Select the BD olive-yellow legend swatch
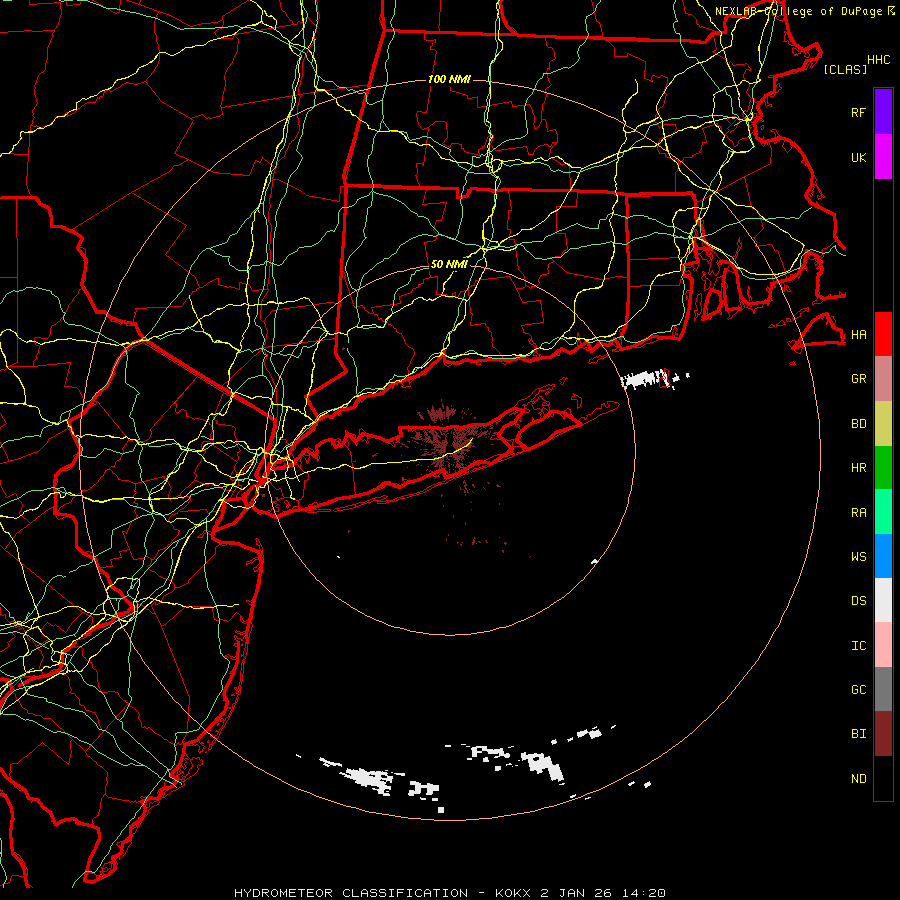The width and height of the screenshot is (900, 900). 883,424
